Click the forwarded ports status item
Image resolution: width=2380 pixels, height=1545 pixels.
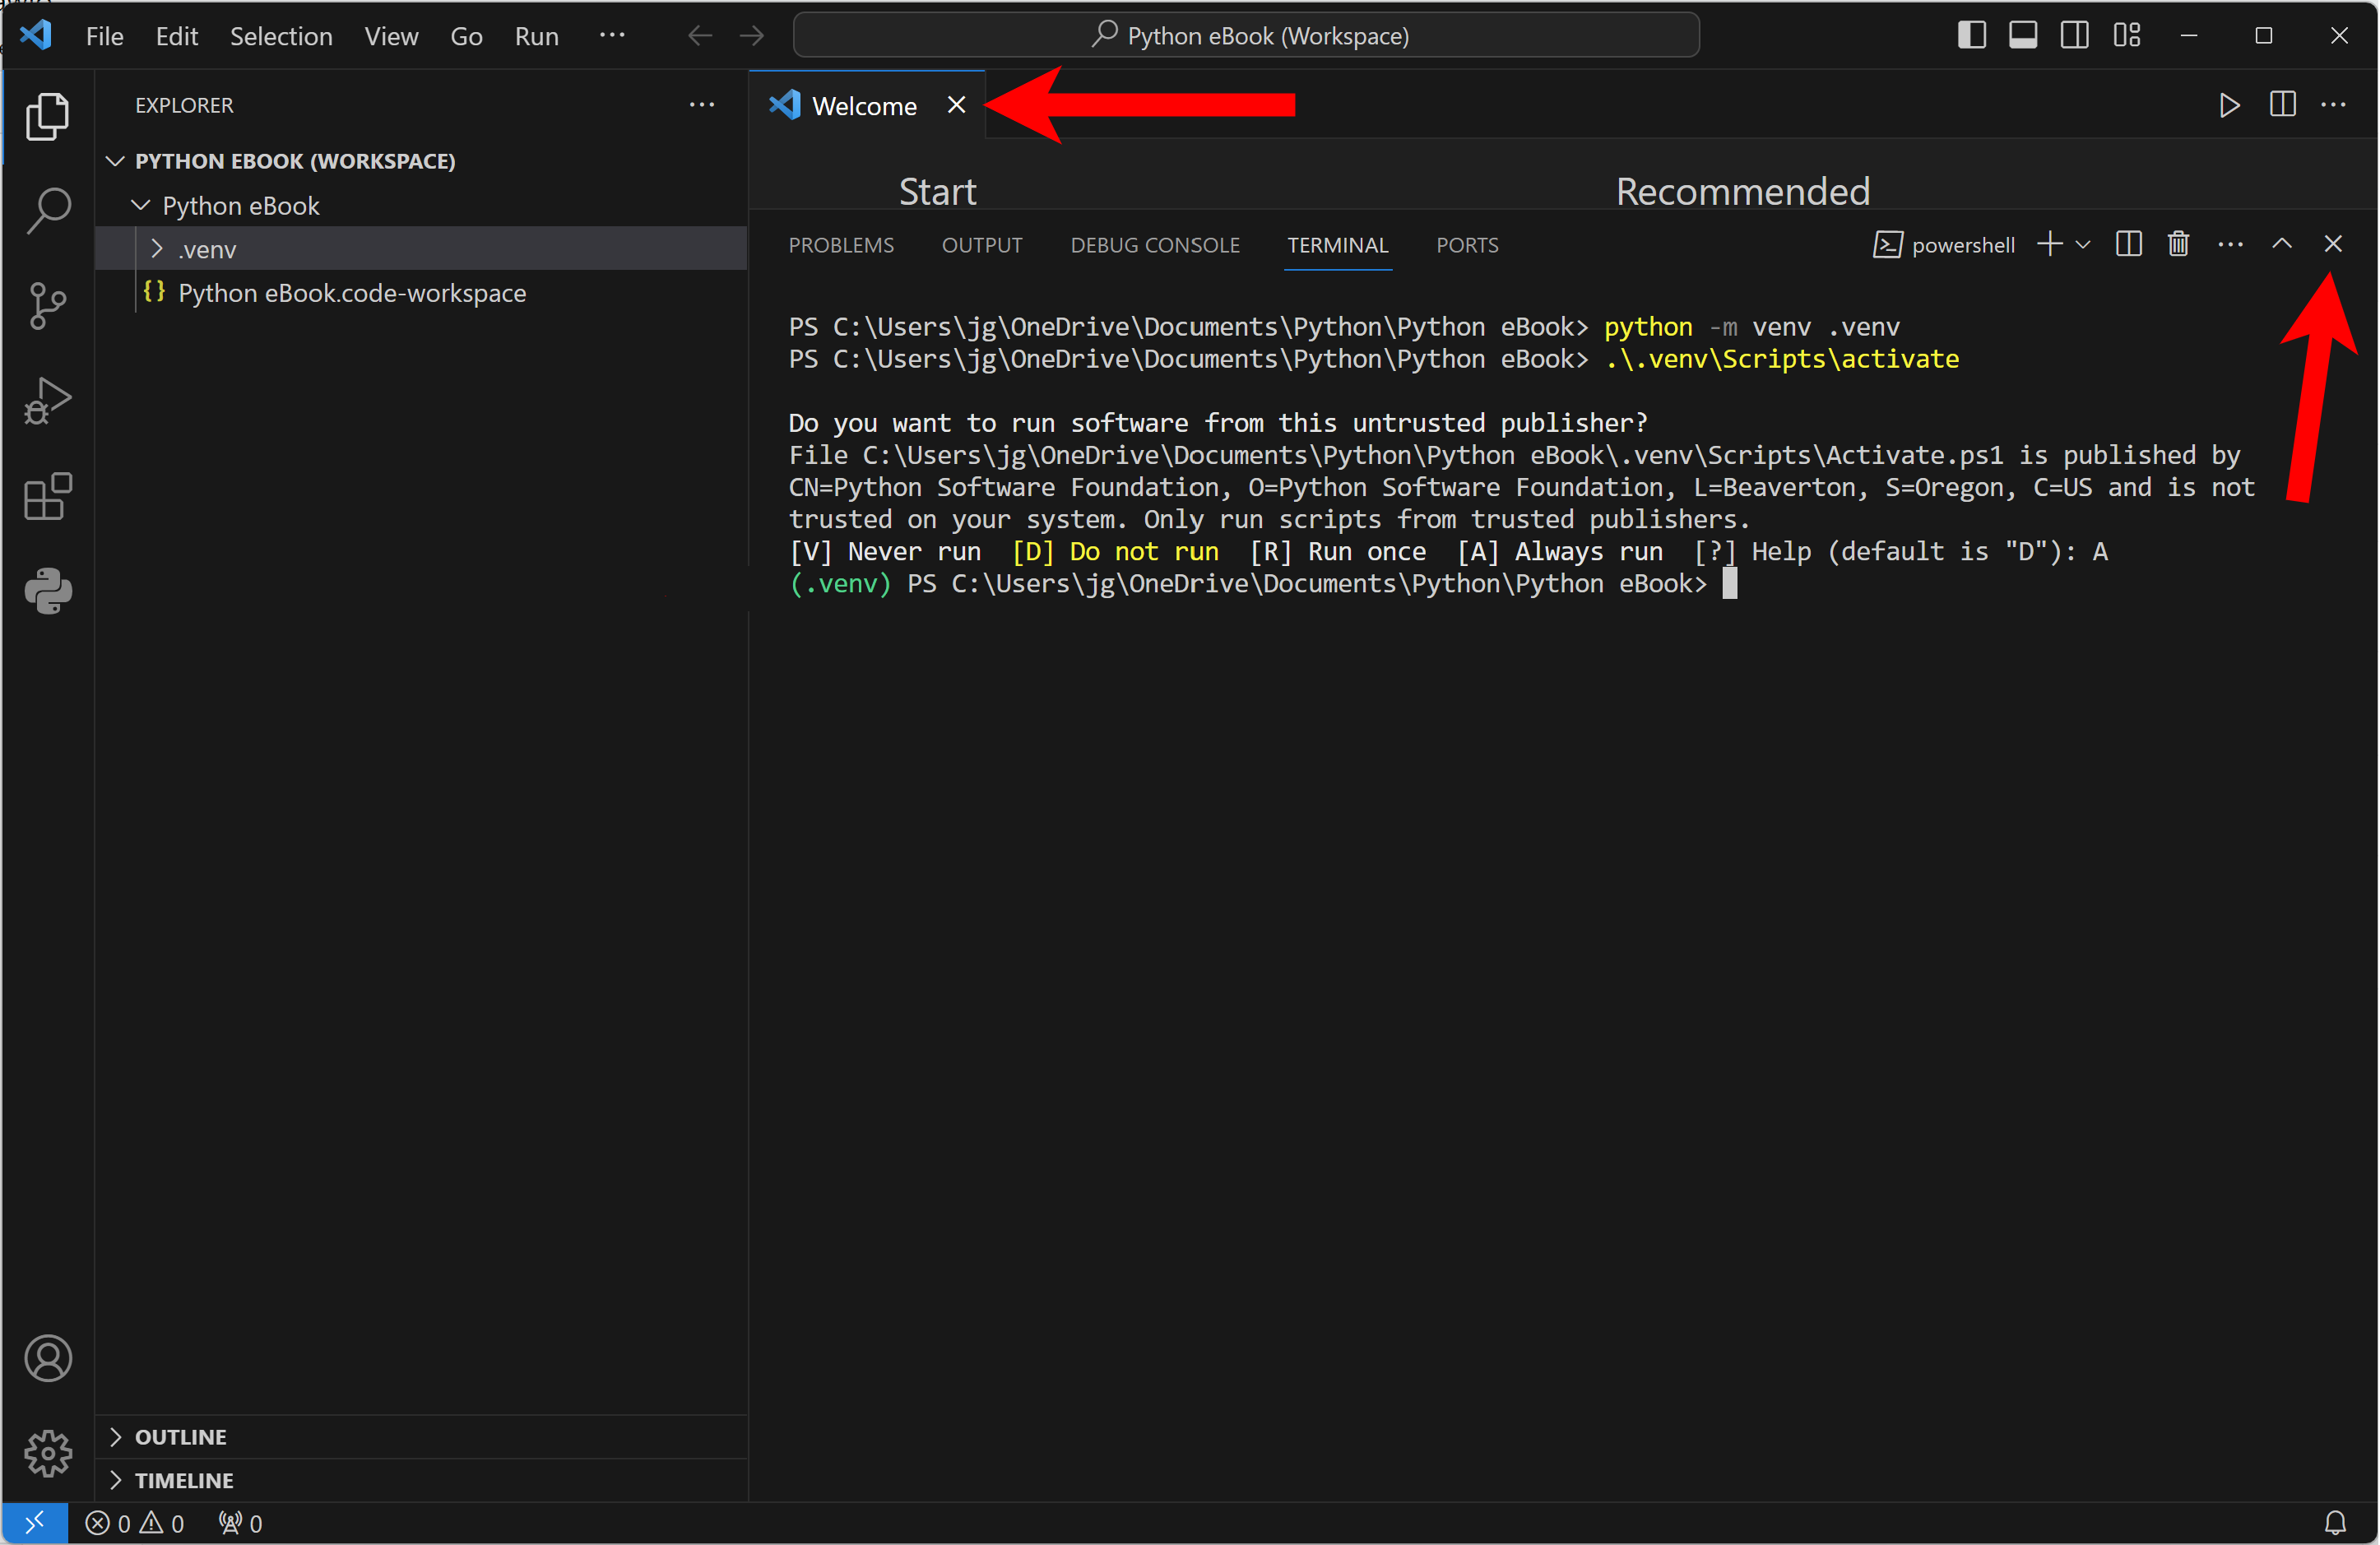coord(241,1523)
